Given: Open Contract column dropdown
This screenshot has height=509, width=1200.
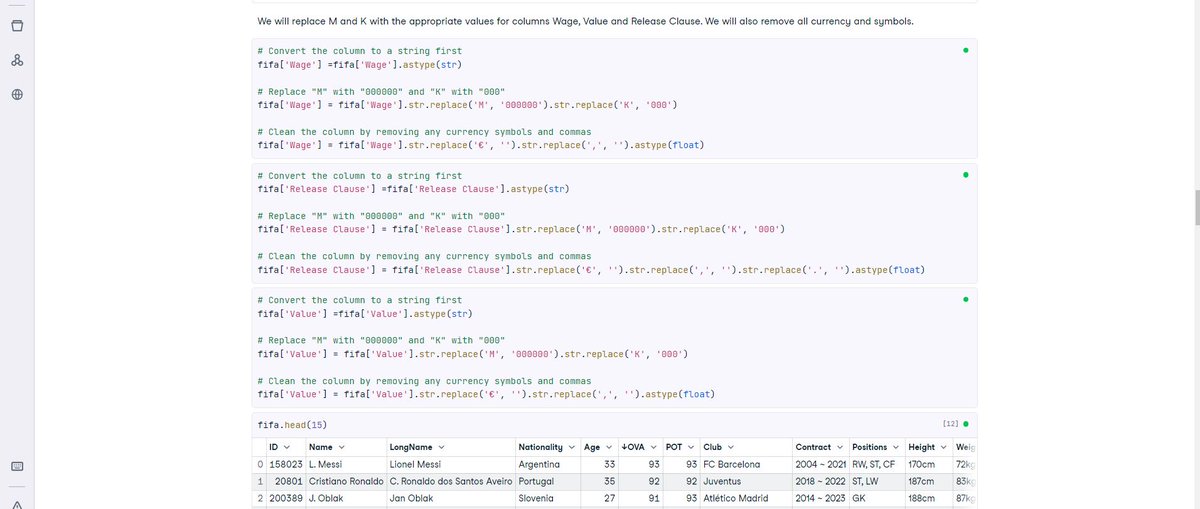Looking at the screenshot, I should (838, 447).
